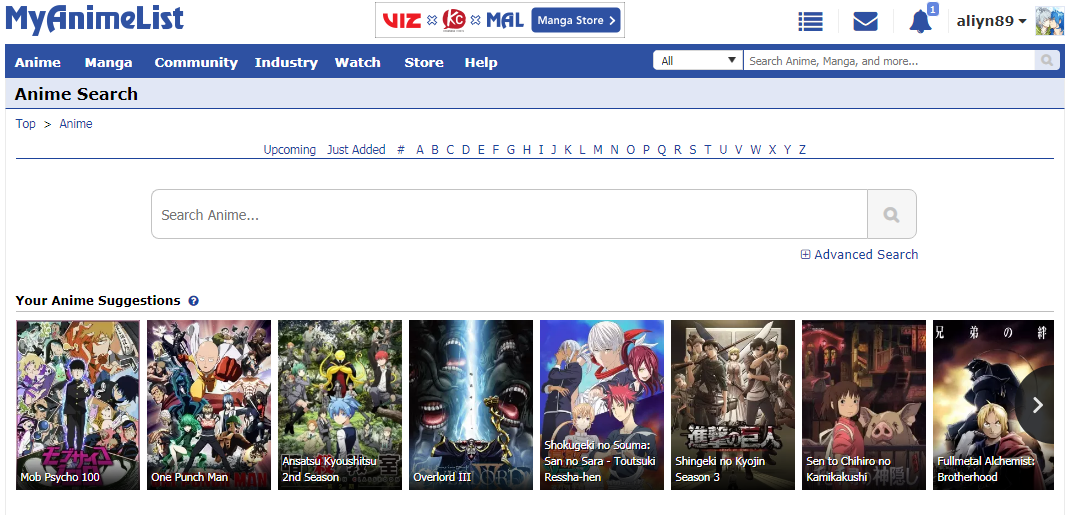This screenshot has width=1081, height=515.
Task: Open the Fullmetal Alchemist: Brotherhood thumbnail
Action: pos(993,405)
